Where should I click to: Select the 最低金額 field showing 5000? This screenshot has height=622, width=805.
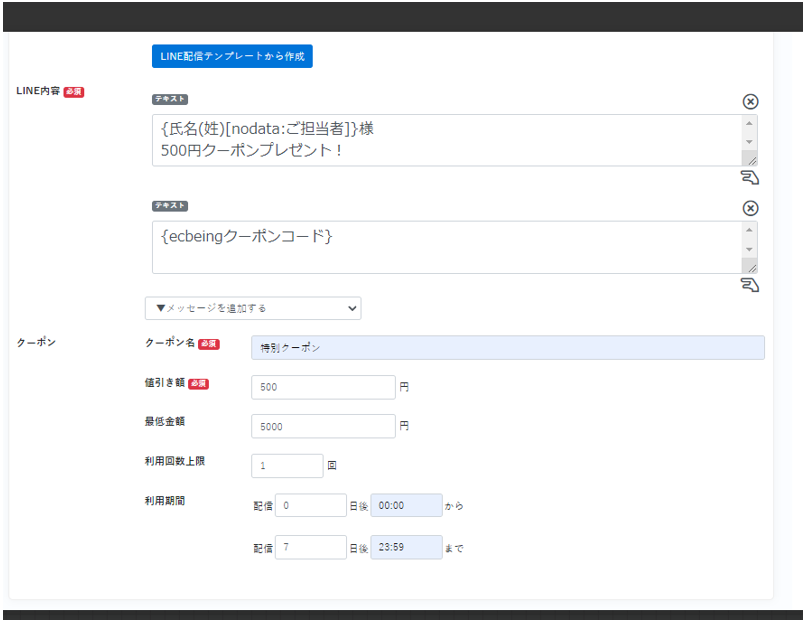tap(323, 426)
